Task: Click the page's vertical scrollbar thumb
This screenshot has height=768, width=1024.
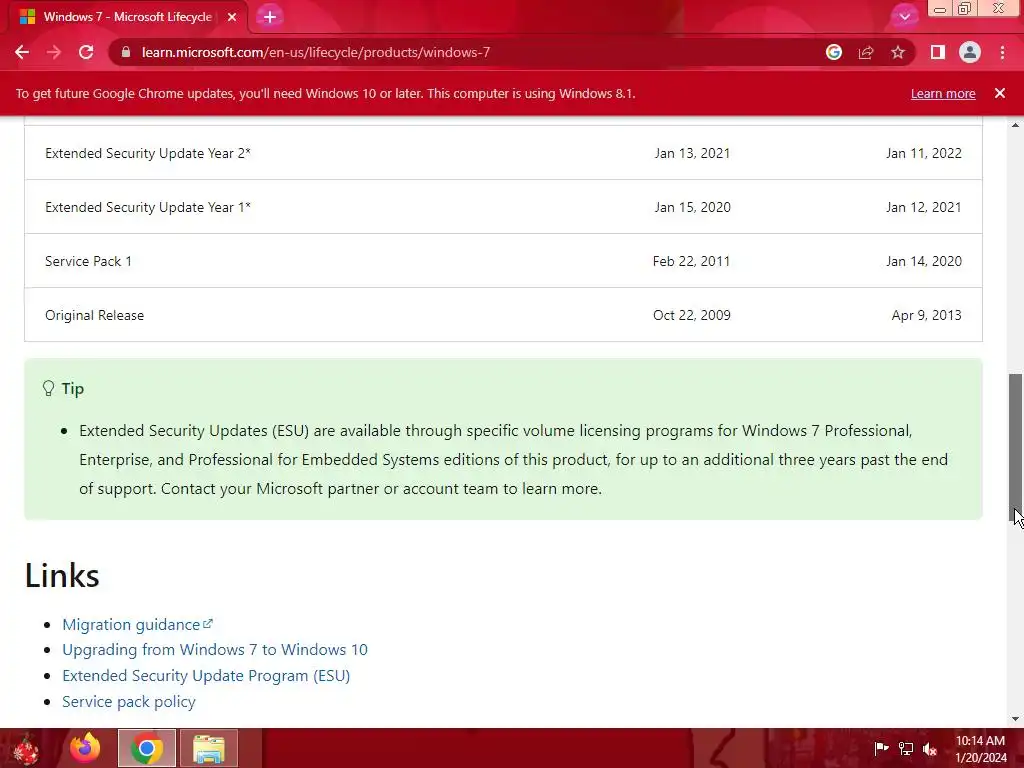Action: point(1016,447)
